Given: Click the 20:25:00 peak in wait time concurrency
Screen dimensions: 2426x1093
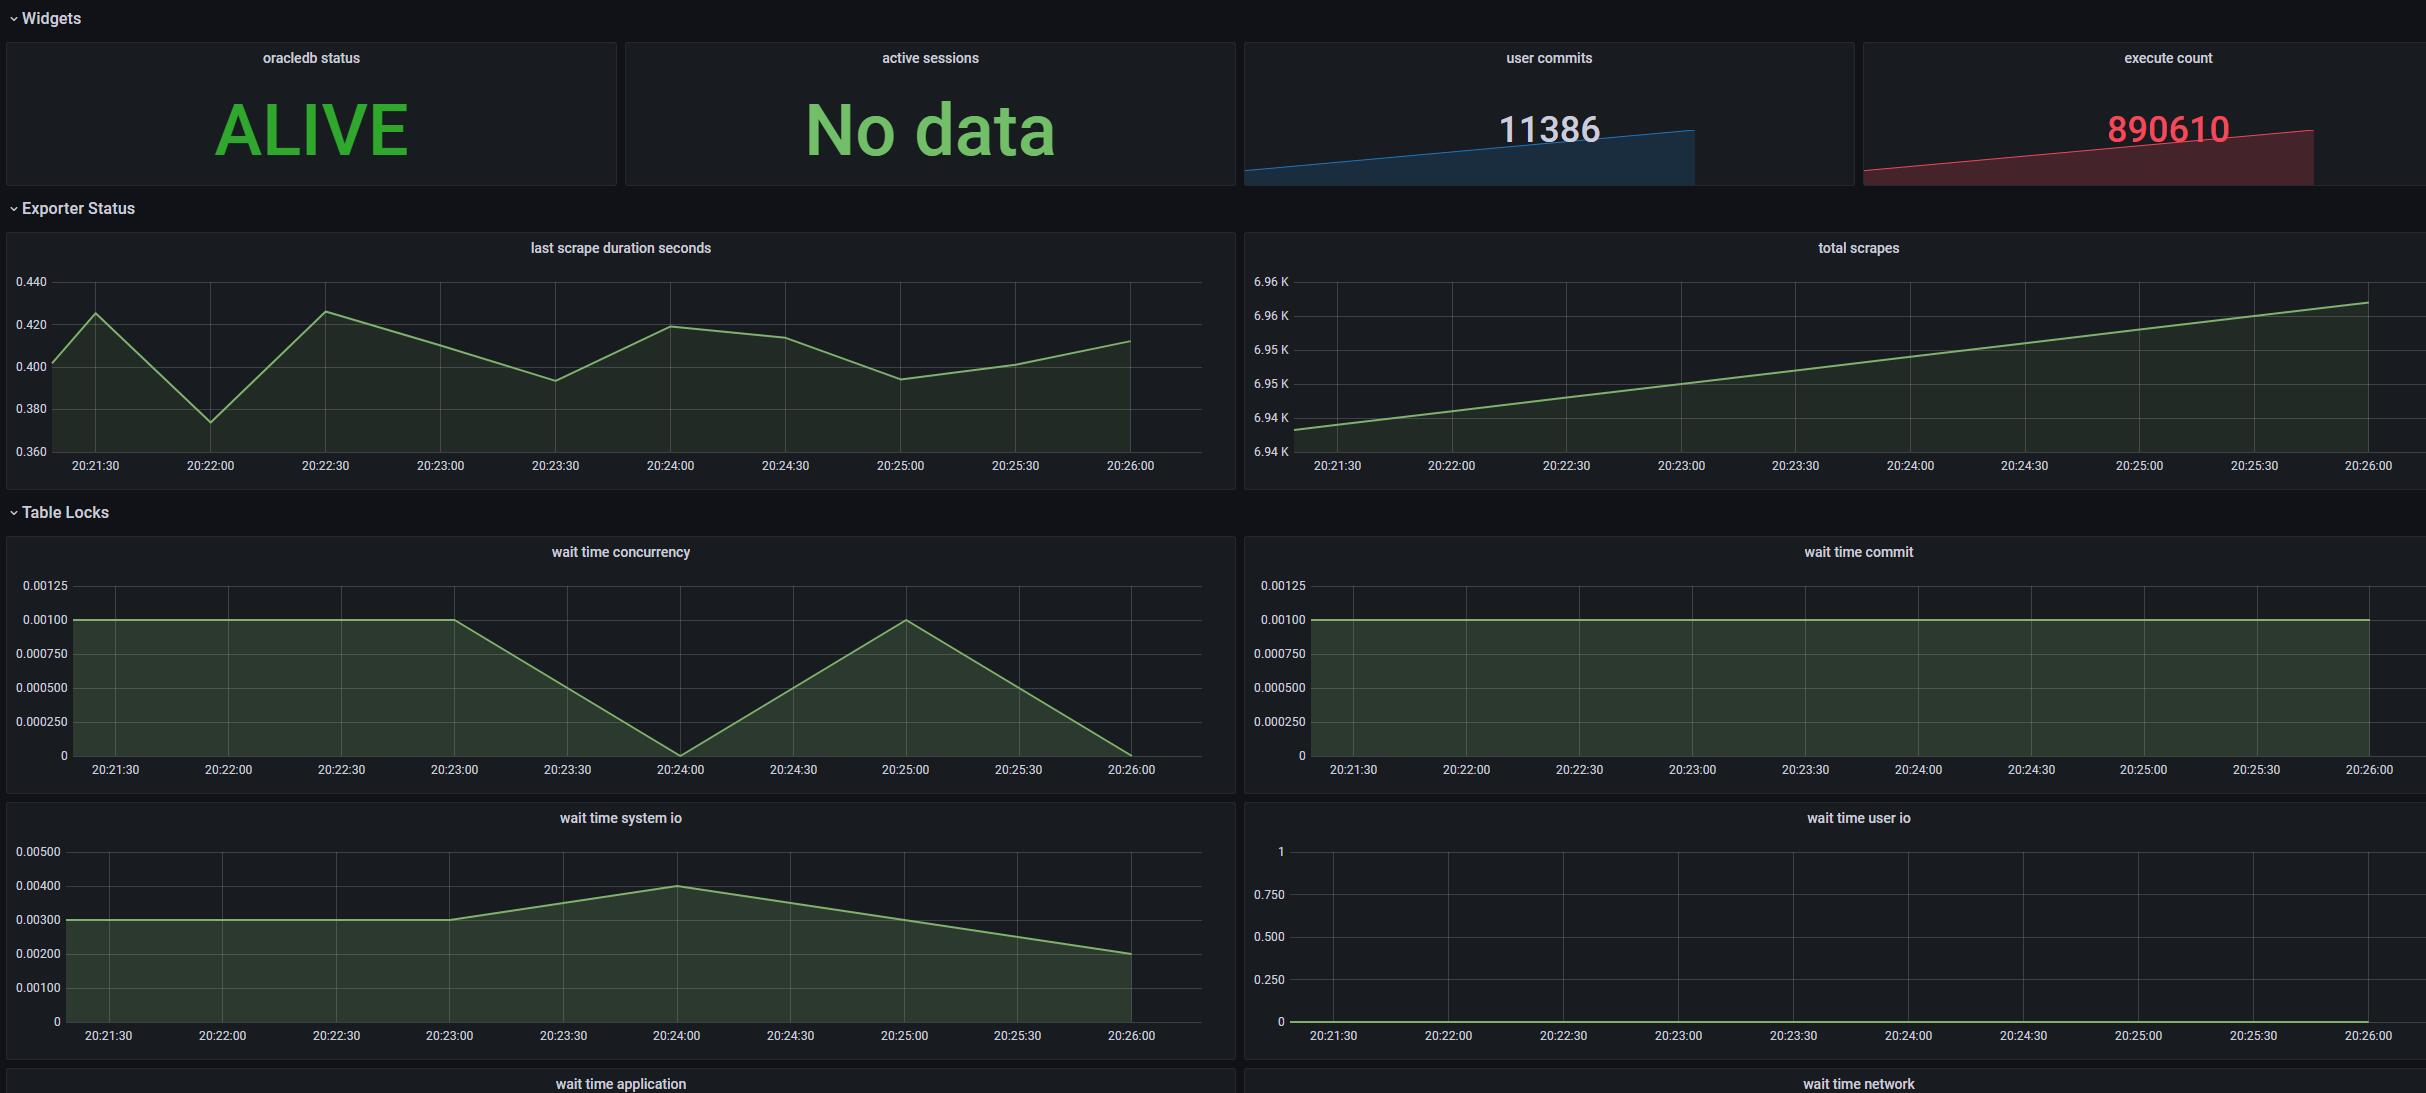Looking at the screenshot, I should click(906, 620).
